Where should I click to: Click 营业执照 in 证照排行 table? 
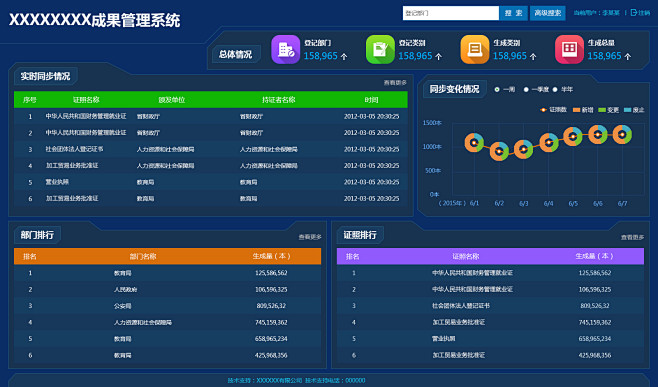(x=444, y=339)
